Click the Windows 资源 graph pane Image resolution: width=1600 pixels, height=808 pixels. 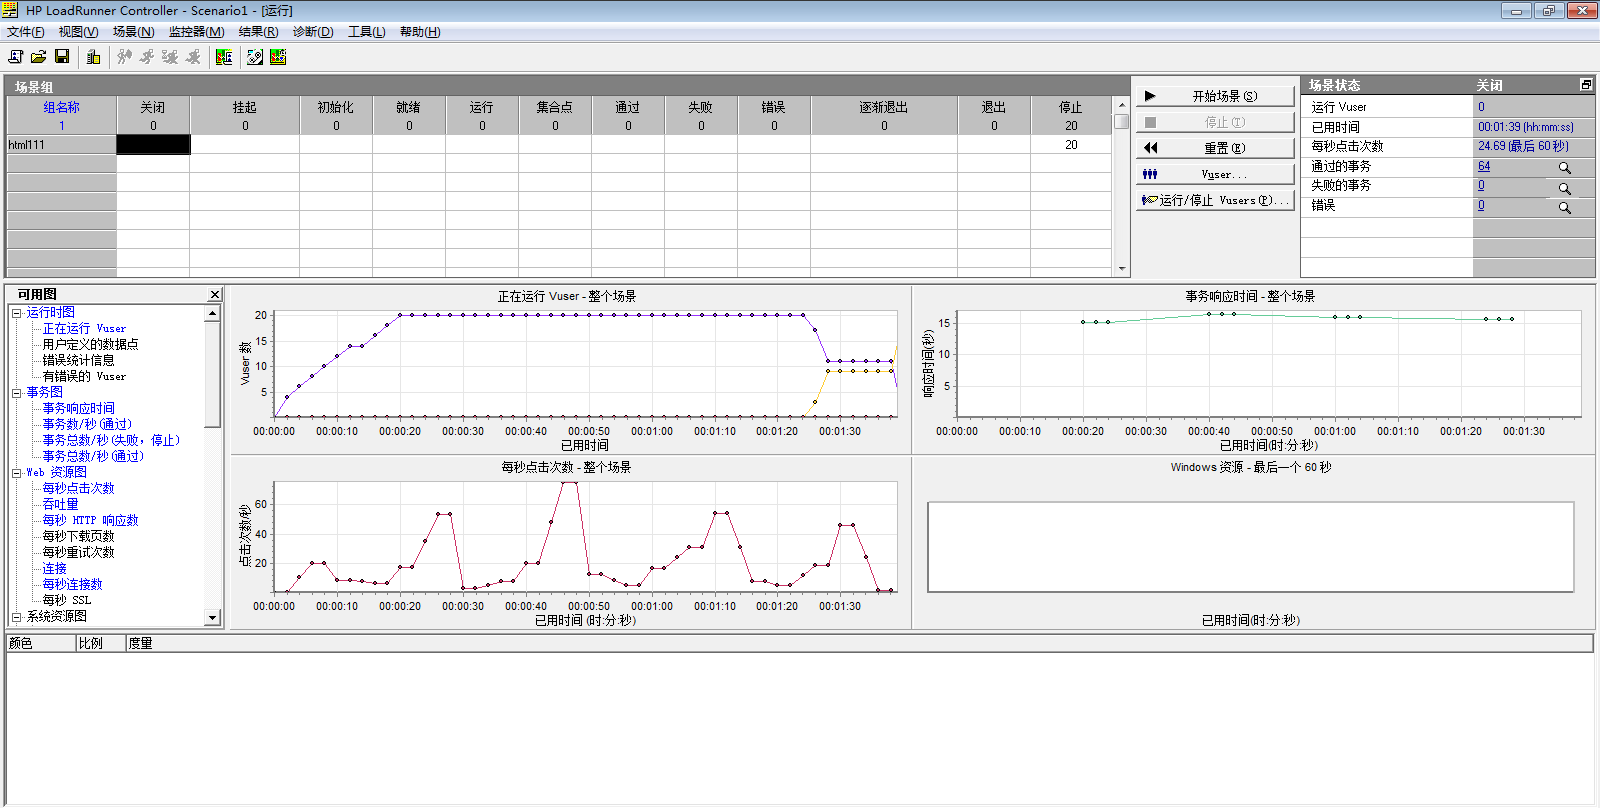click(x=1253, y=543)
